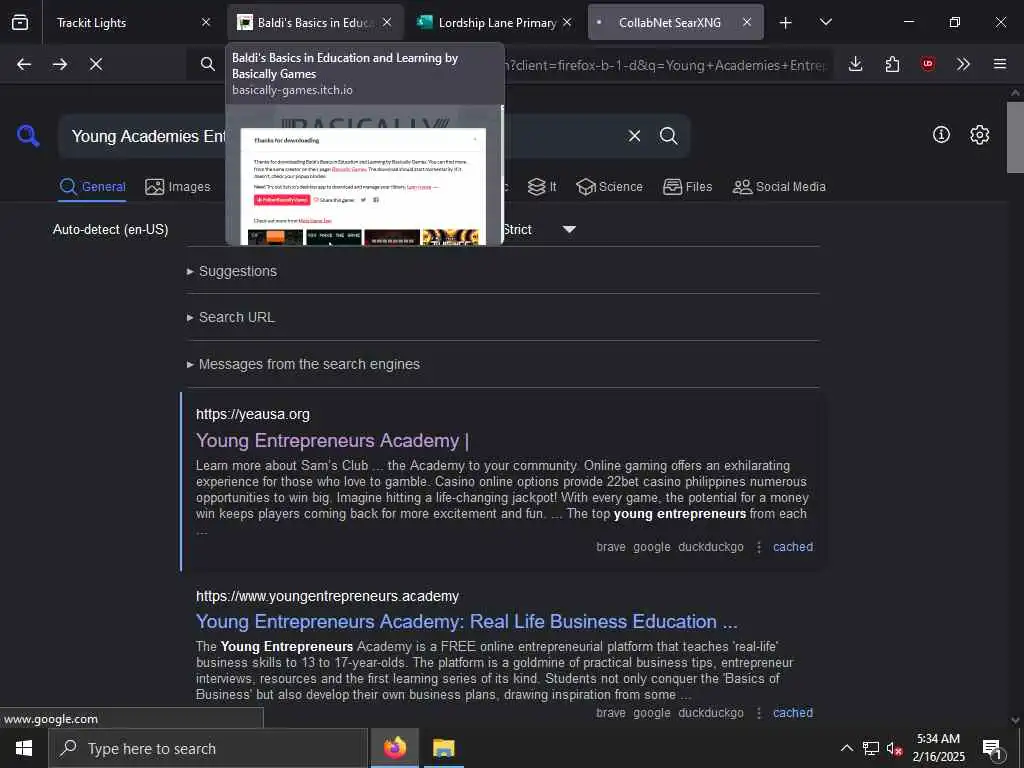
Task: Open Firefox View icon in tab strip
Action: click(x=20, y=23)
